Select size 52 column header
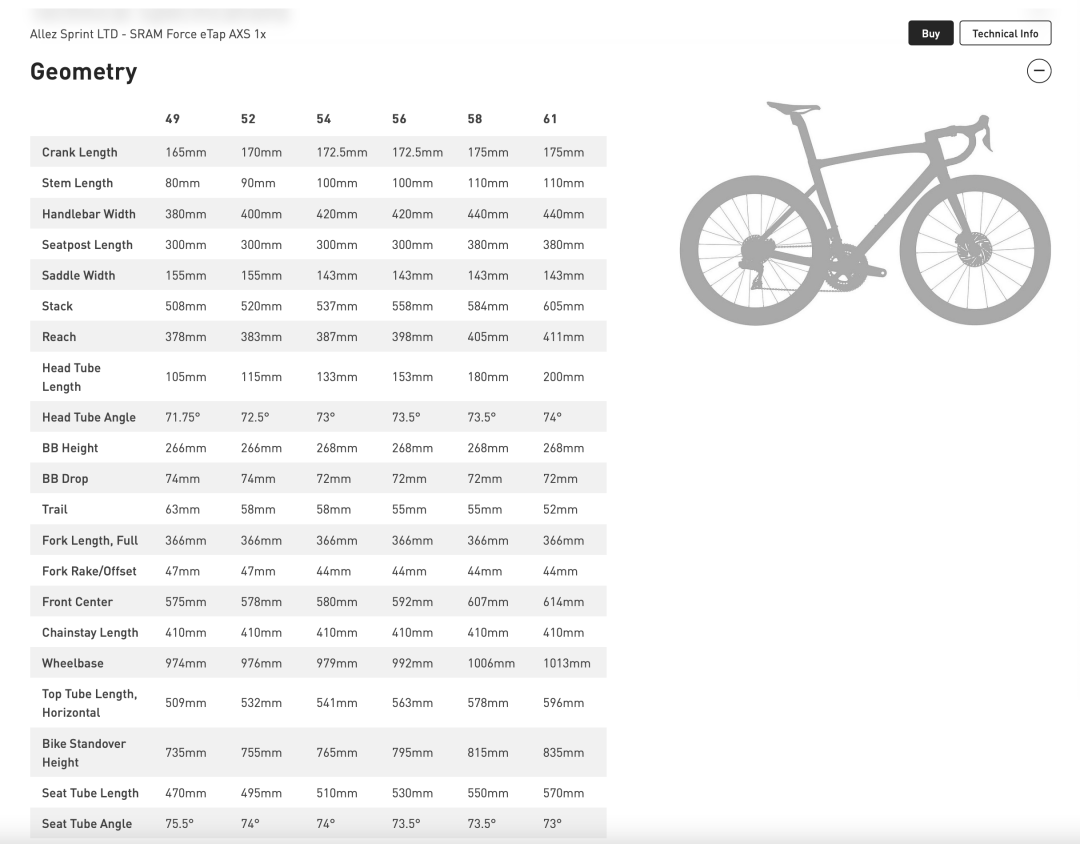This screenshot has height=844, width=1080. coord(247,118)
